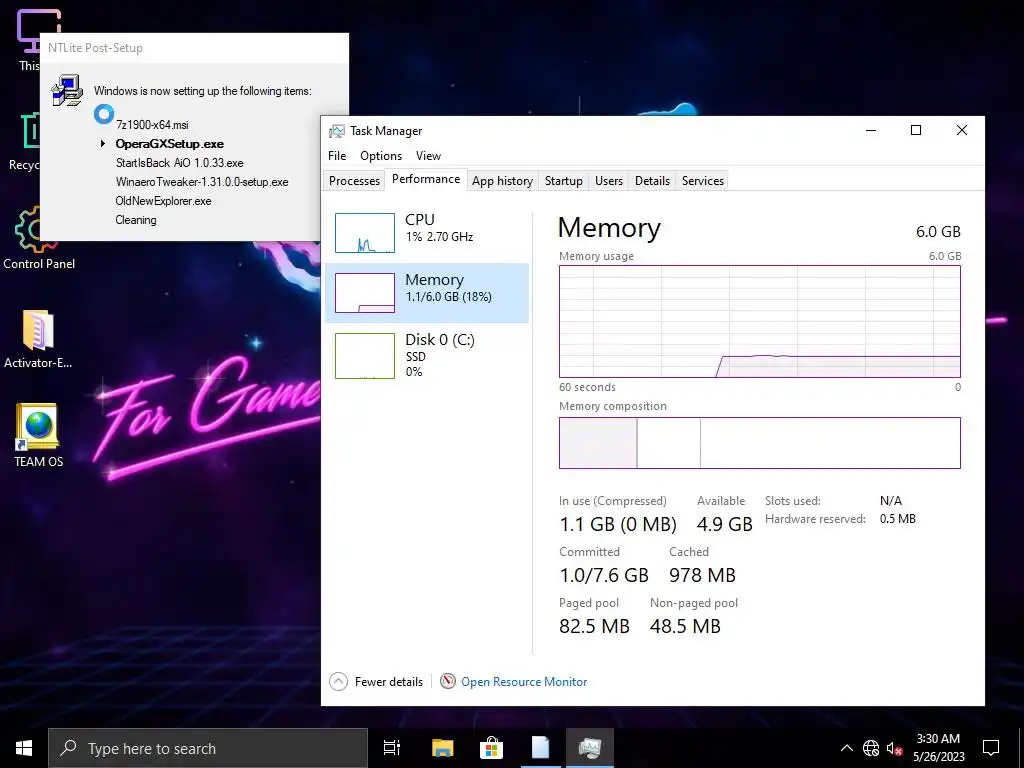Open the Disk 0 (C:) performance view
Screen dimensions: 1024x768
pos(426,355)
